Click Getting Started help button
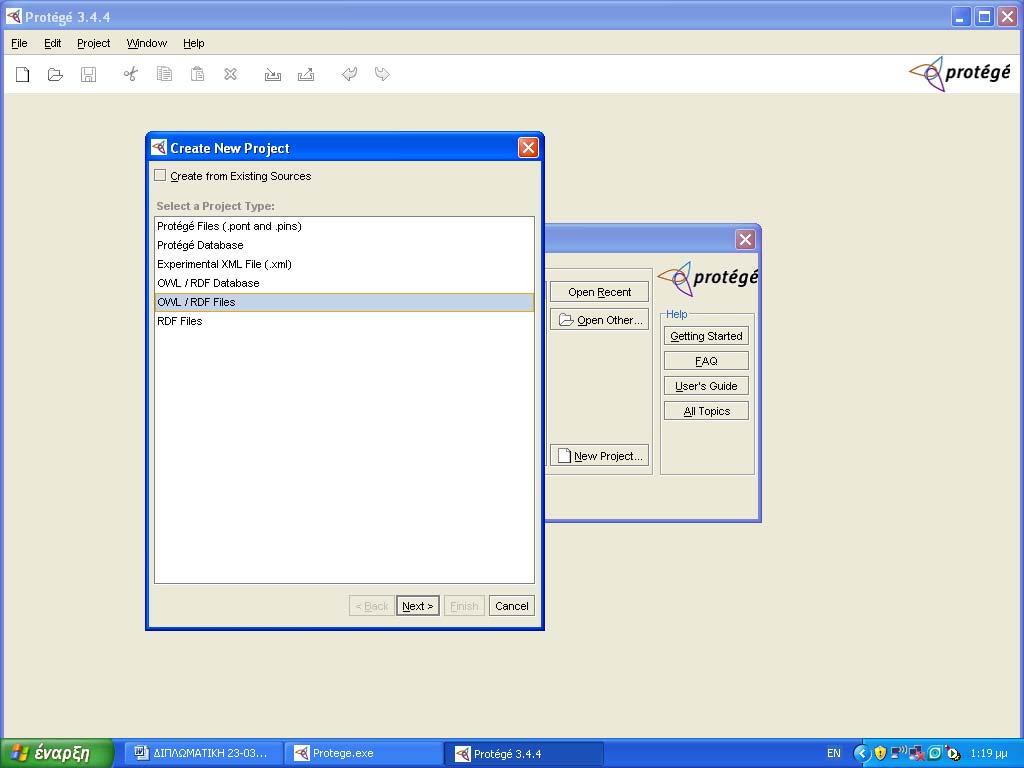 [706, 336]
